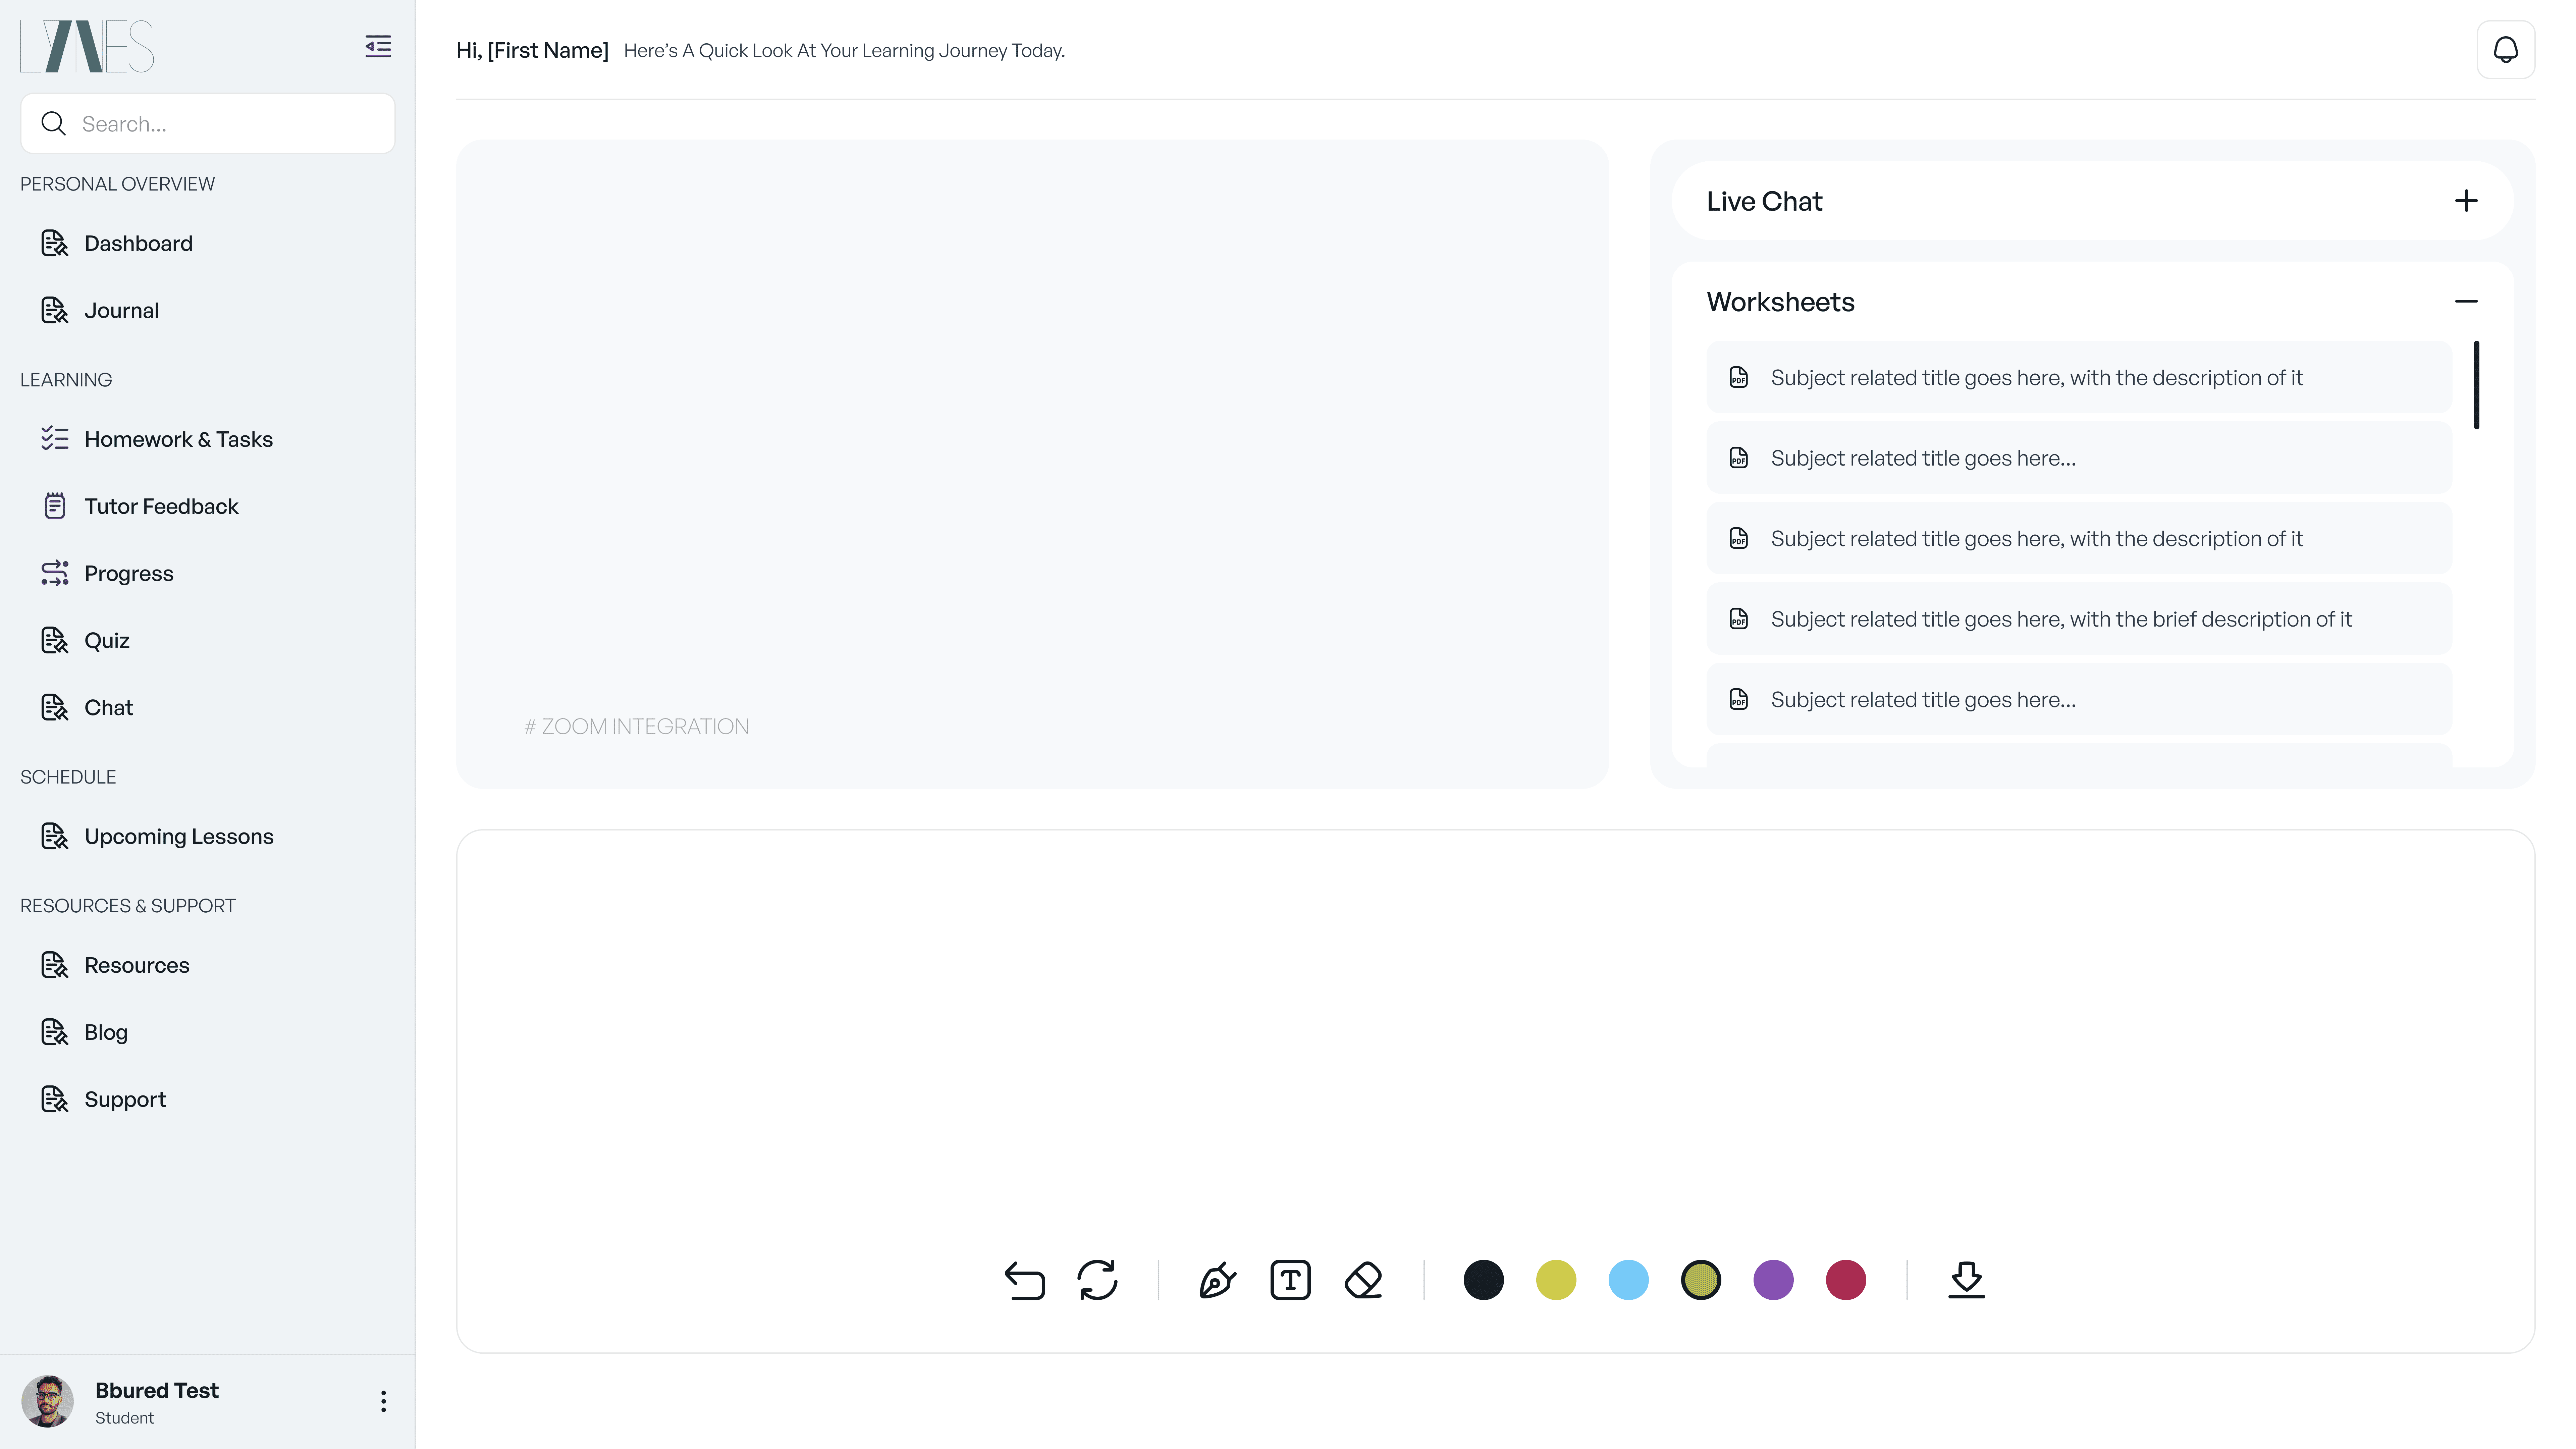Go to Tutor Feedback

click(161, 506)
